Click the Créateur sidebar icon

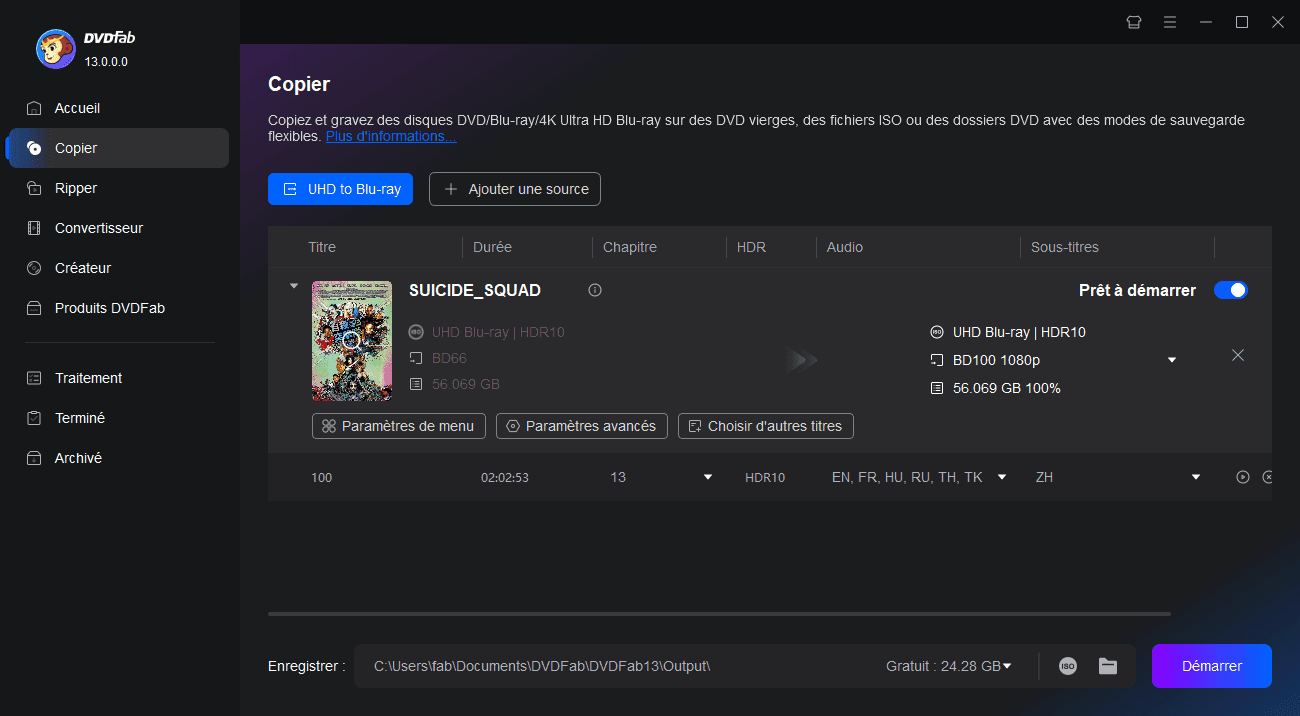pyautogui.click(x=34, y=268)
